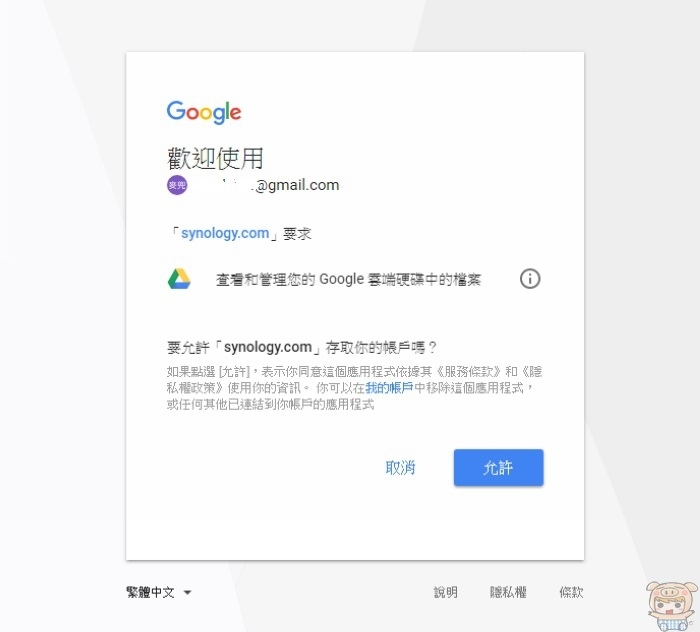The height and width of the screenshot is (632, 700).
Task: Click the 歡迎使用 heading
Action: point(215,158)
